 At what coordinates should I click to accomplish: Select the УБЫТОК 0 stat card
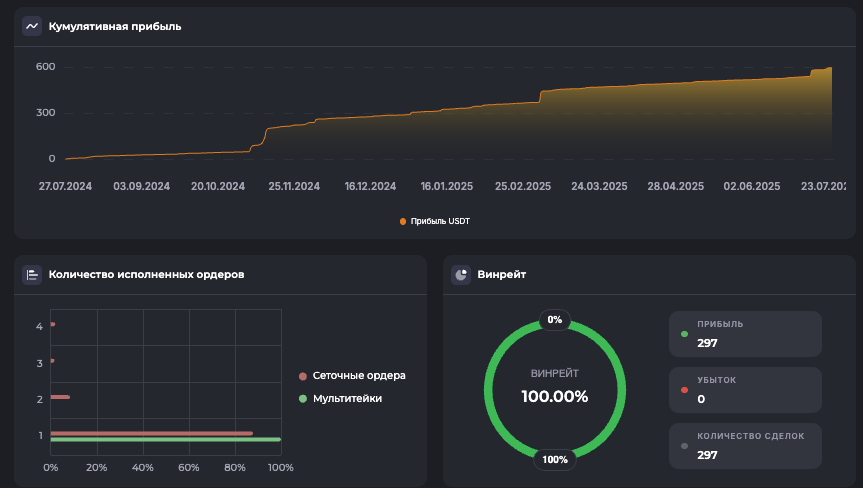point(745,390)
